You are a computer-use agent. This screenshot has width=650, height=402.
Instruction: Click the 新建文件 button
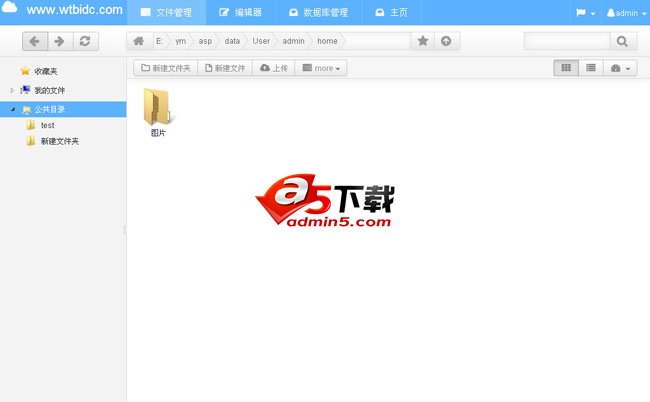[x=225, y=68]
